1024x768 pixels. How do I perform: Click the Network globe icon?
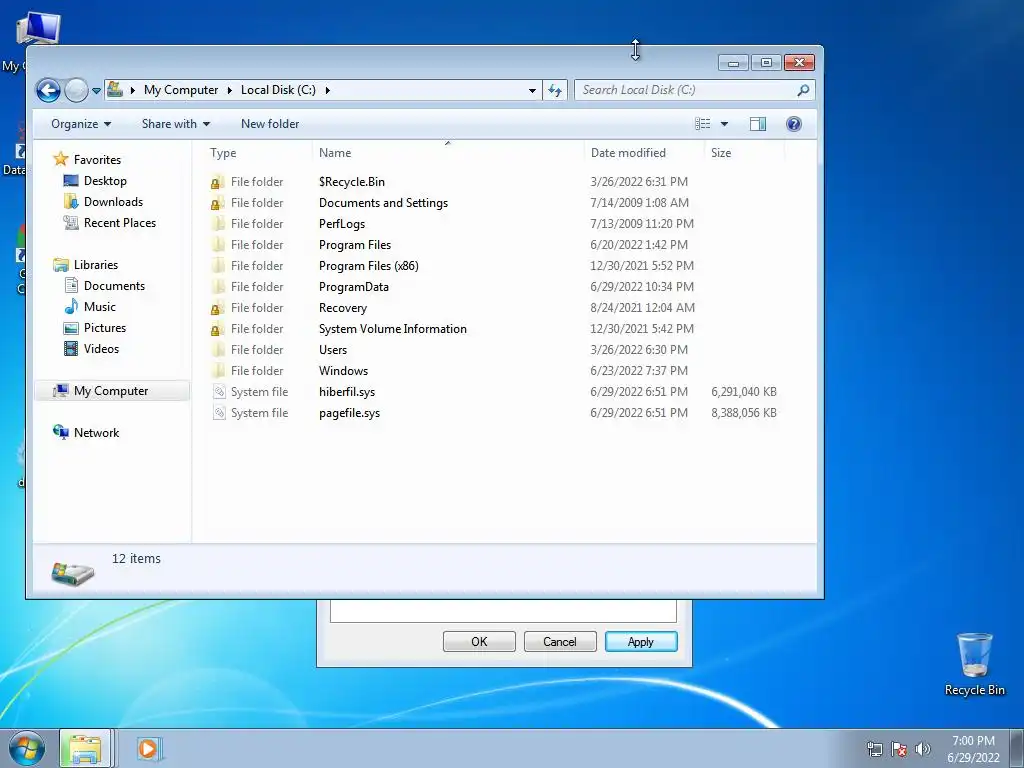(61, 432)
